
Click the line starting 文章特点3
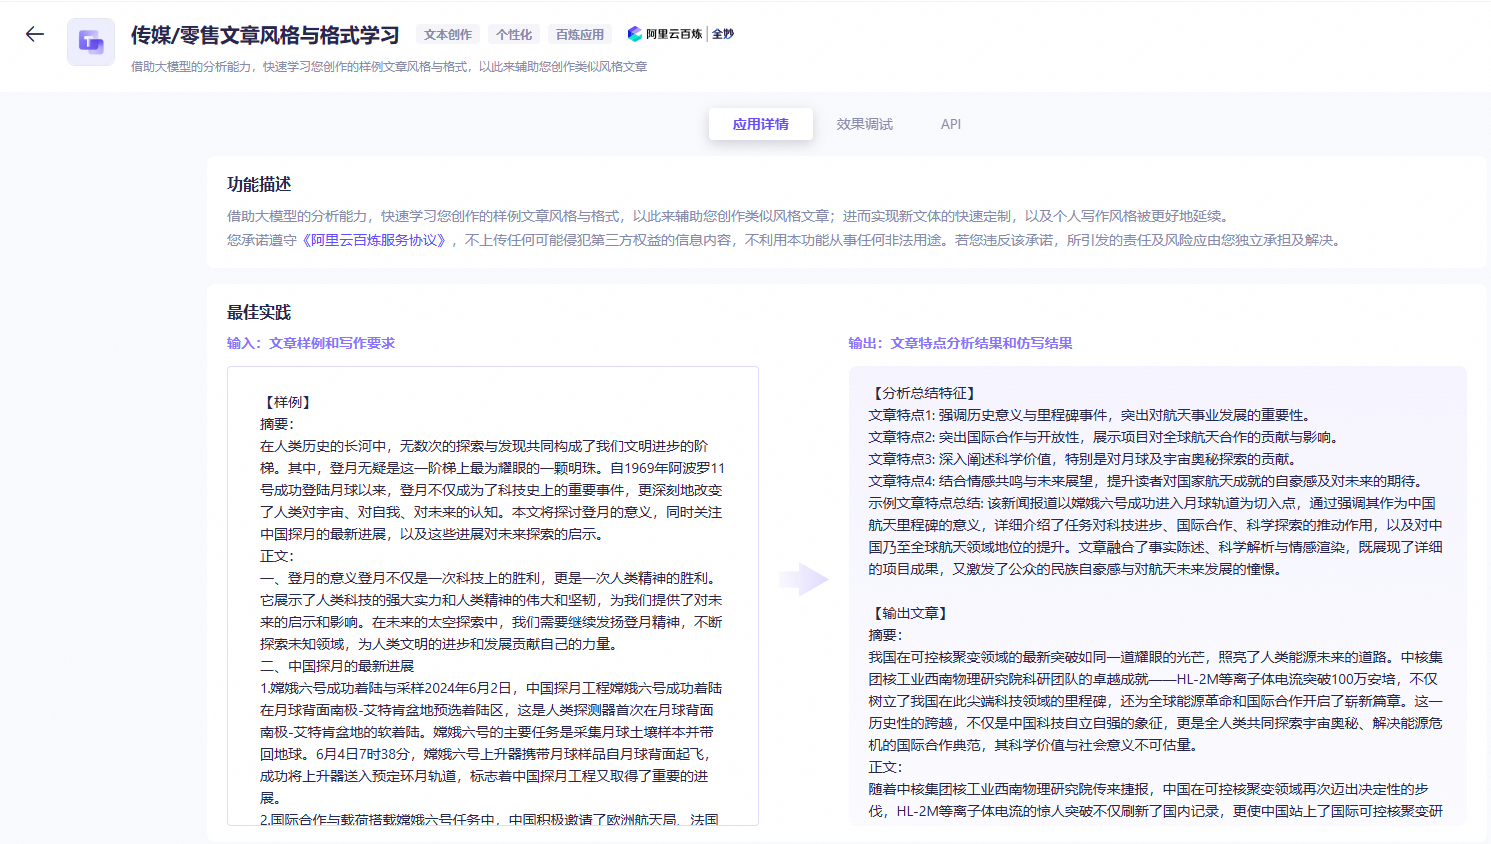tap(1083, 459)
